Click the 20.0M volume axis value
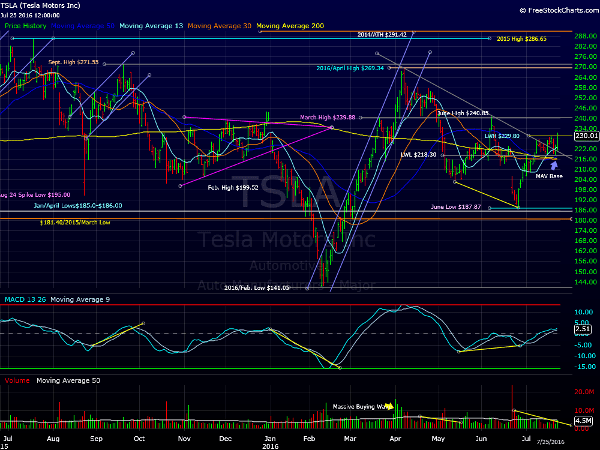The width and height of the screenshot is (600, 450). click(x=584, y=392)
